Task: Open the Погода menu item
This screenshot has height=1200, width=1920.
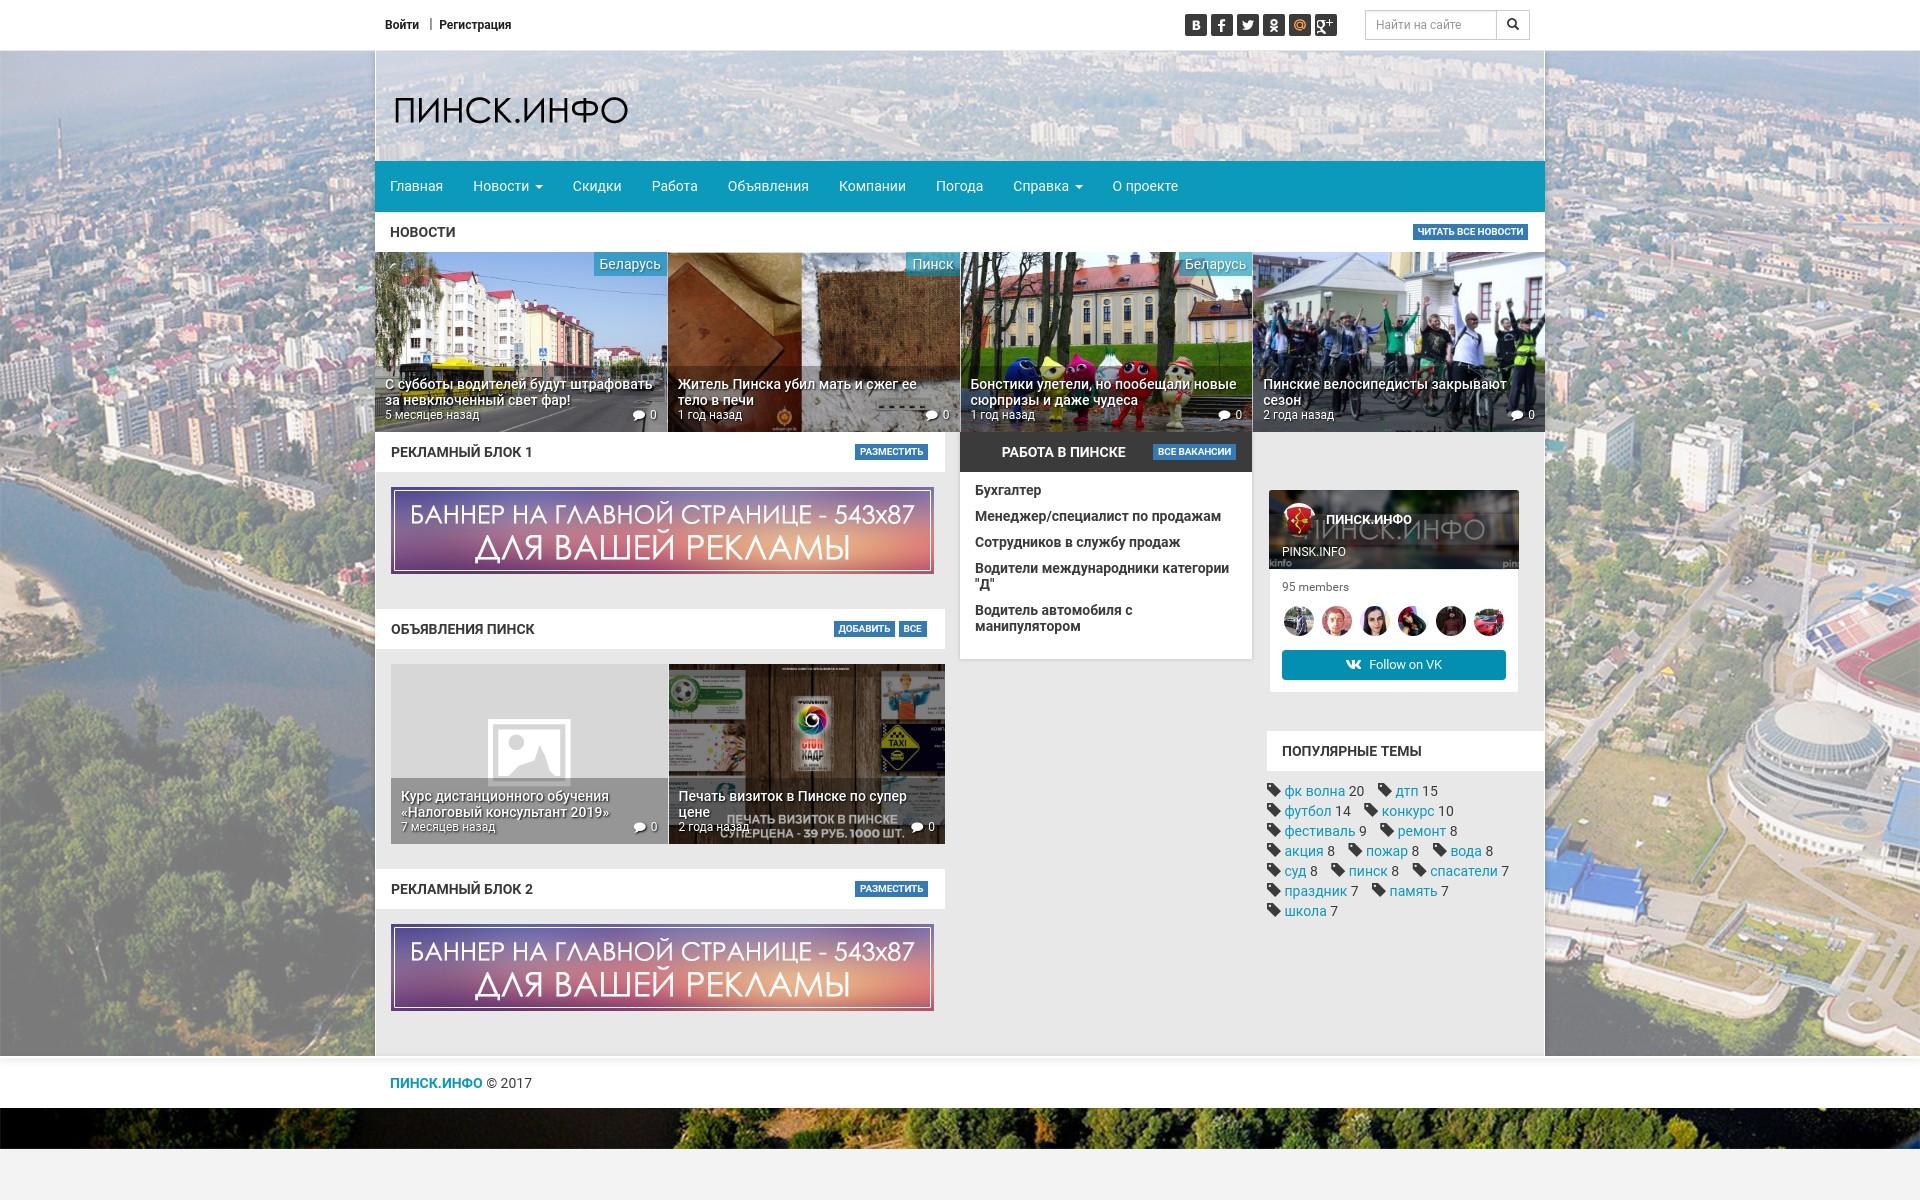Action: [x=959, y=186]
